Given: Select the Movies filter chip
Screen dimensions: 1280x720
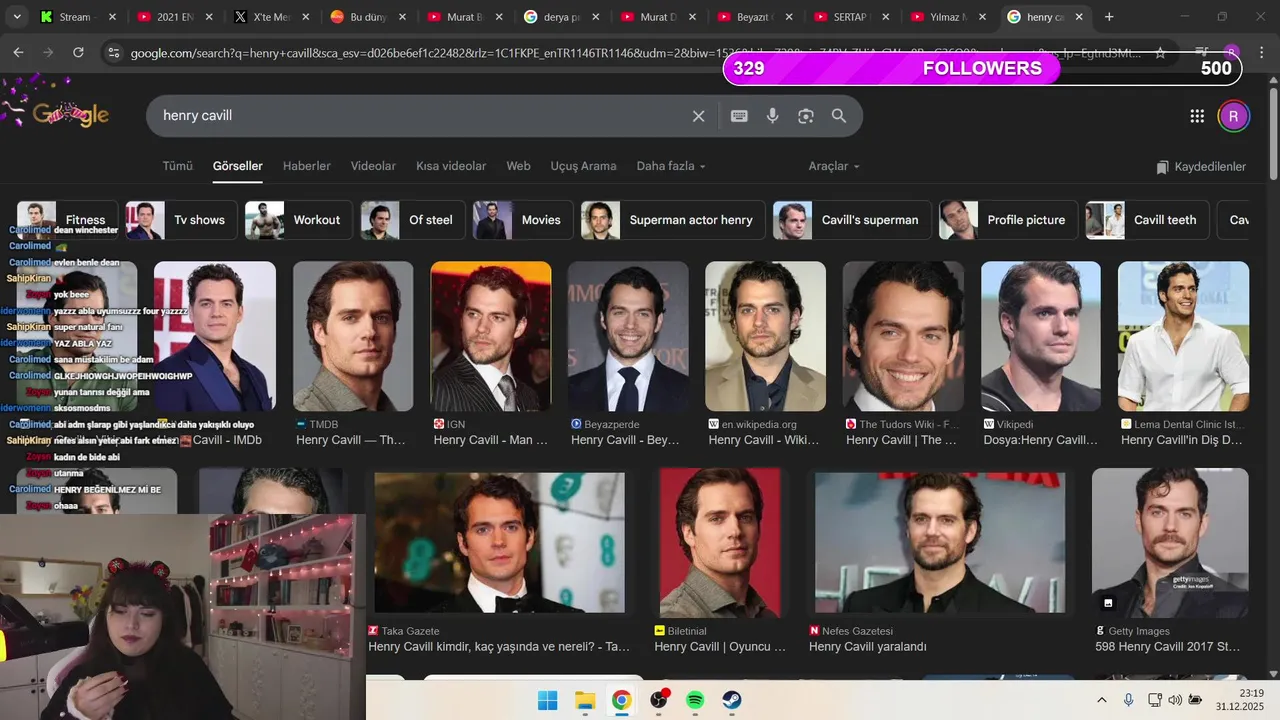Looking at the screenshot, I should (x=522, y=220).
